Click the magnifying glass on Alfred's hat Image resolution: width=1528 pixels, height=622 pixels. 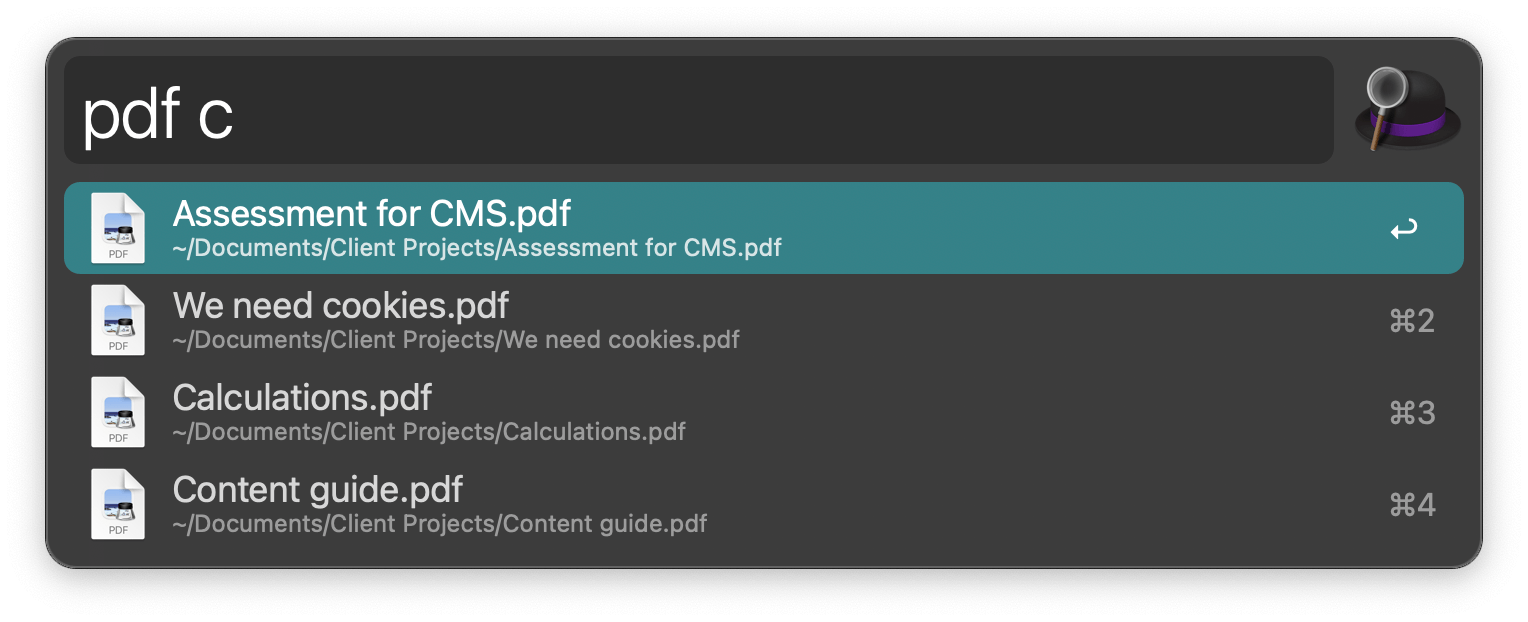(1383, 85)
